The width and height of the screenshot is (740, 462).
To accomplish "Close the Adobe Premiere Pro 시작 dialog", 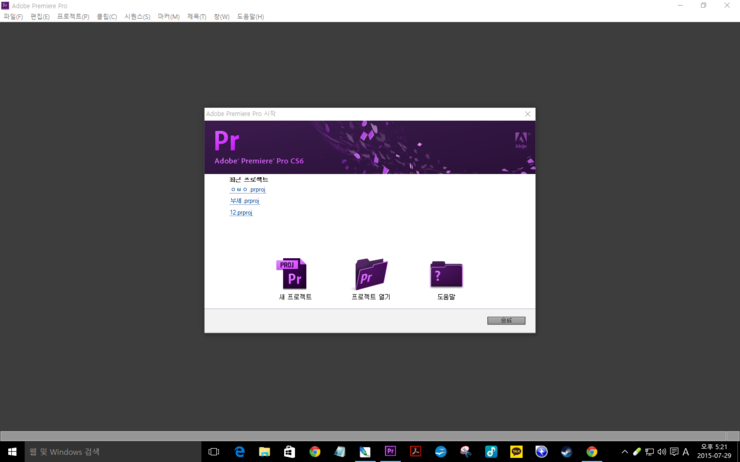I will [x=528, y=114].
